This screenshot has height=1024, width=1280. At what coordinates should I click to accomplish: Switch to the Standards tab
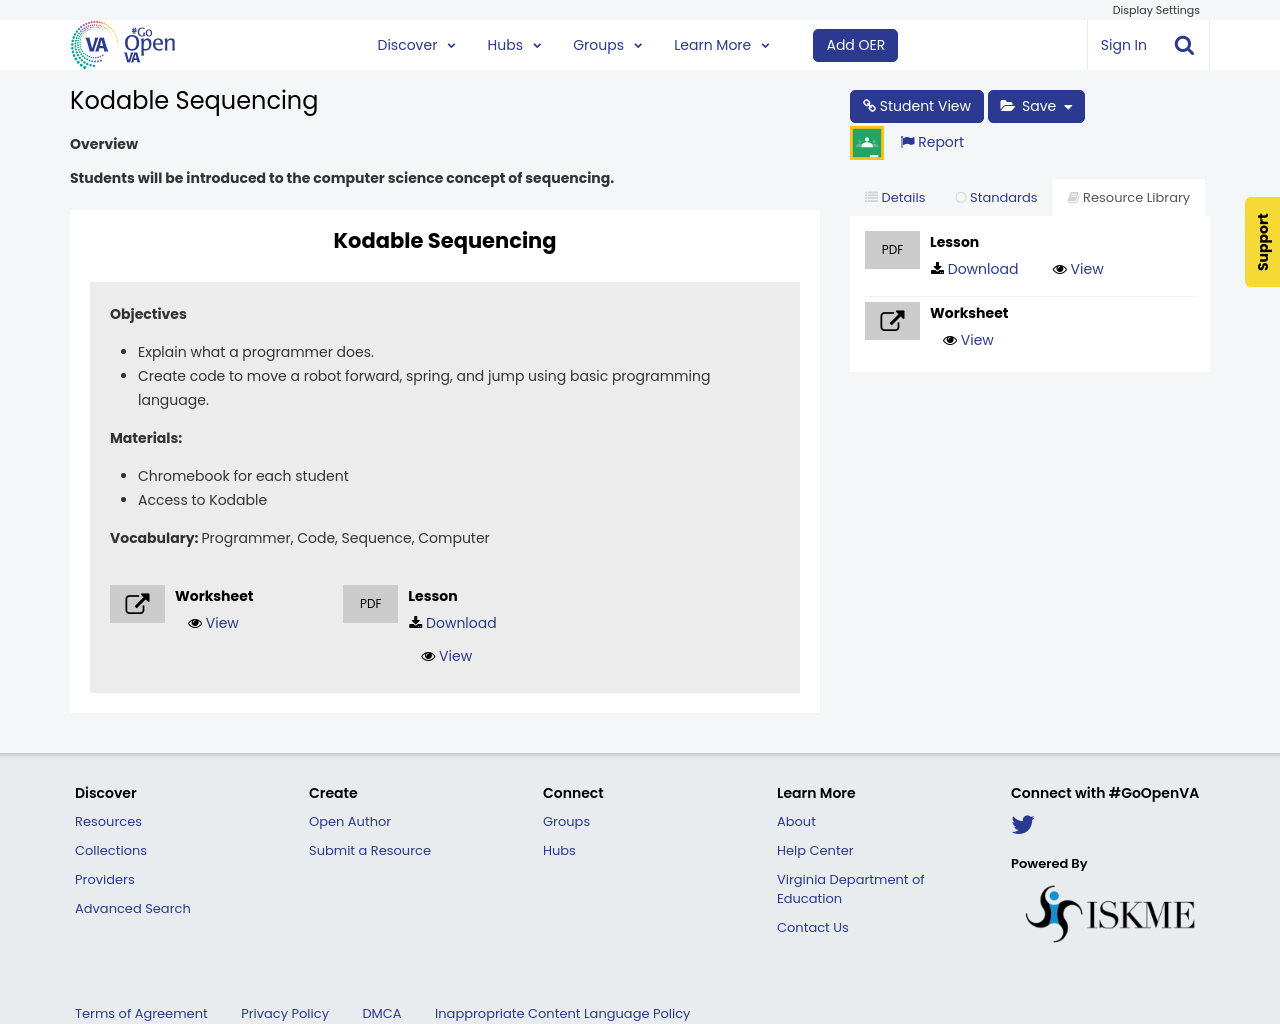pyautogui.click(x=996, y=197)
